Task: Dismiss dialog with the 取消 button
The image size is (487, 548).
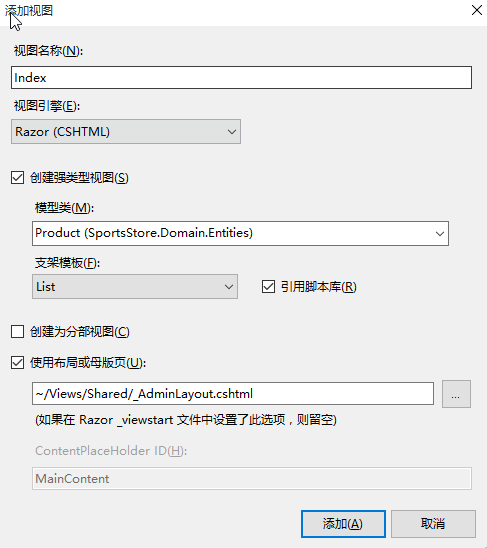Action: [x=433, y=524]
